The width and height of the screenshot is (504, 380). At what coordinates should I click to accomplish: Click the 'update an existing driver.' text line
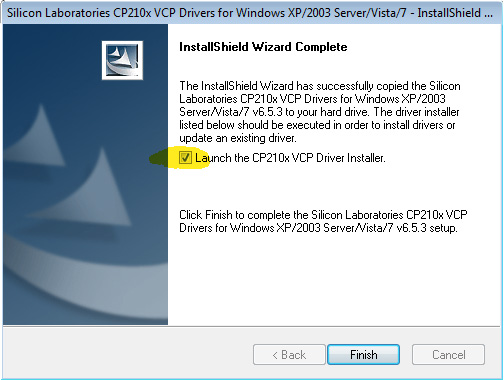click(238, 138)
